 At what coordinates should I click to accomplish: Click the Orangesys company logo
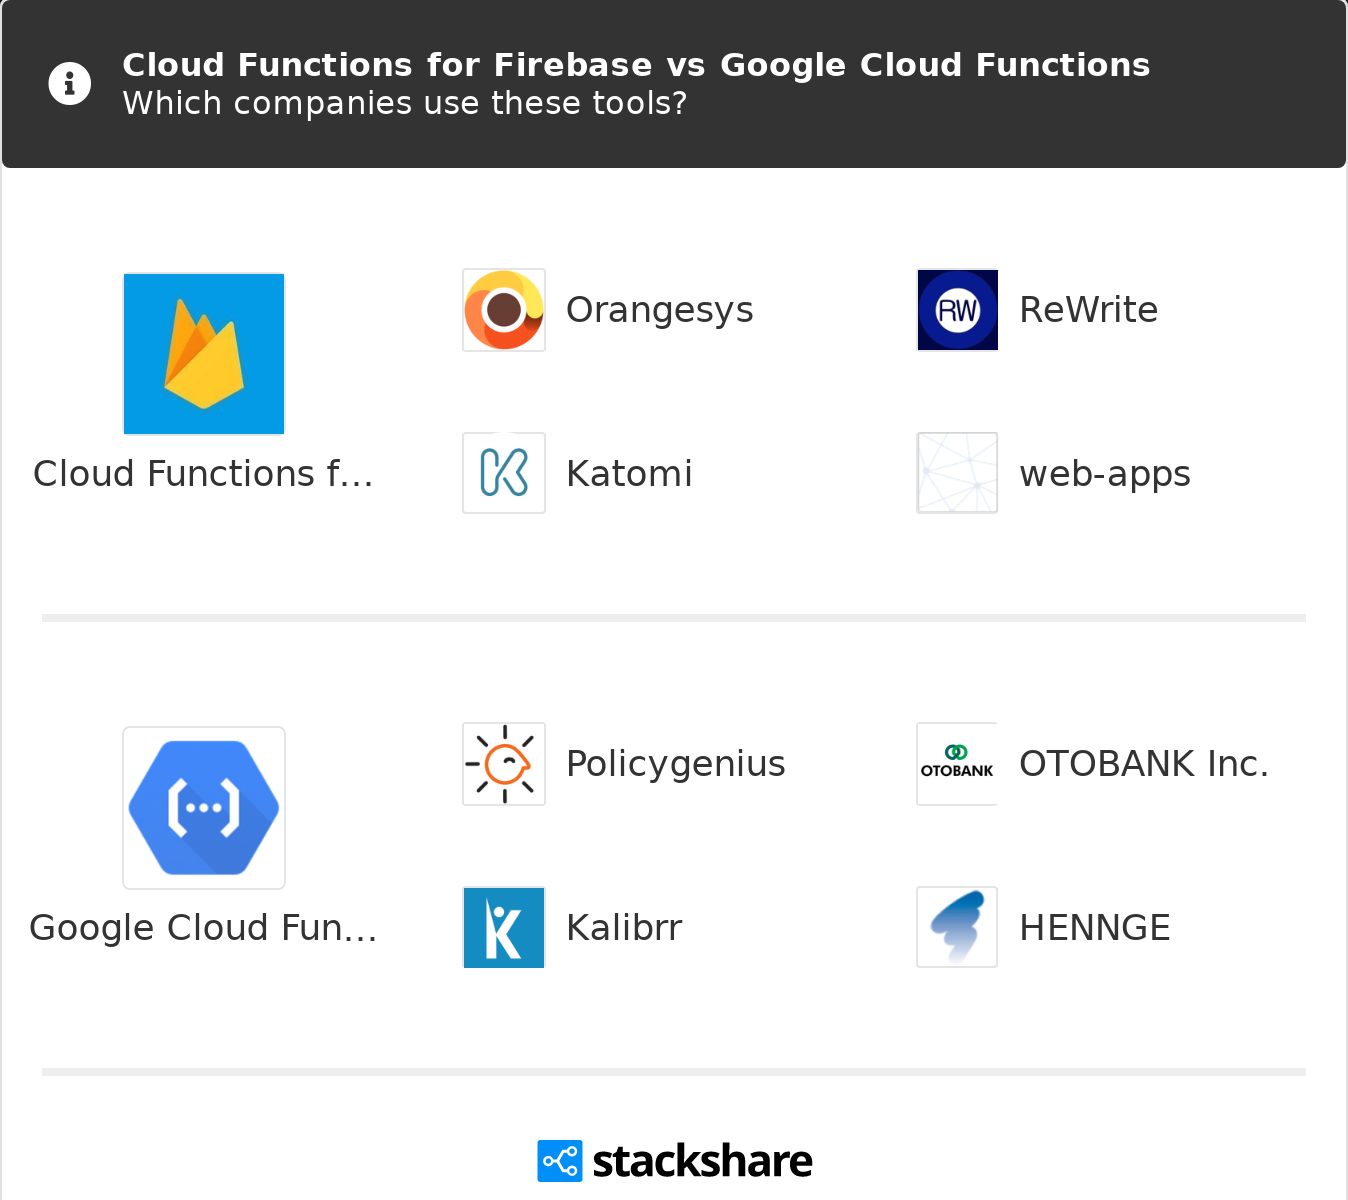[504, 310]
